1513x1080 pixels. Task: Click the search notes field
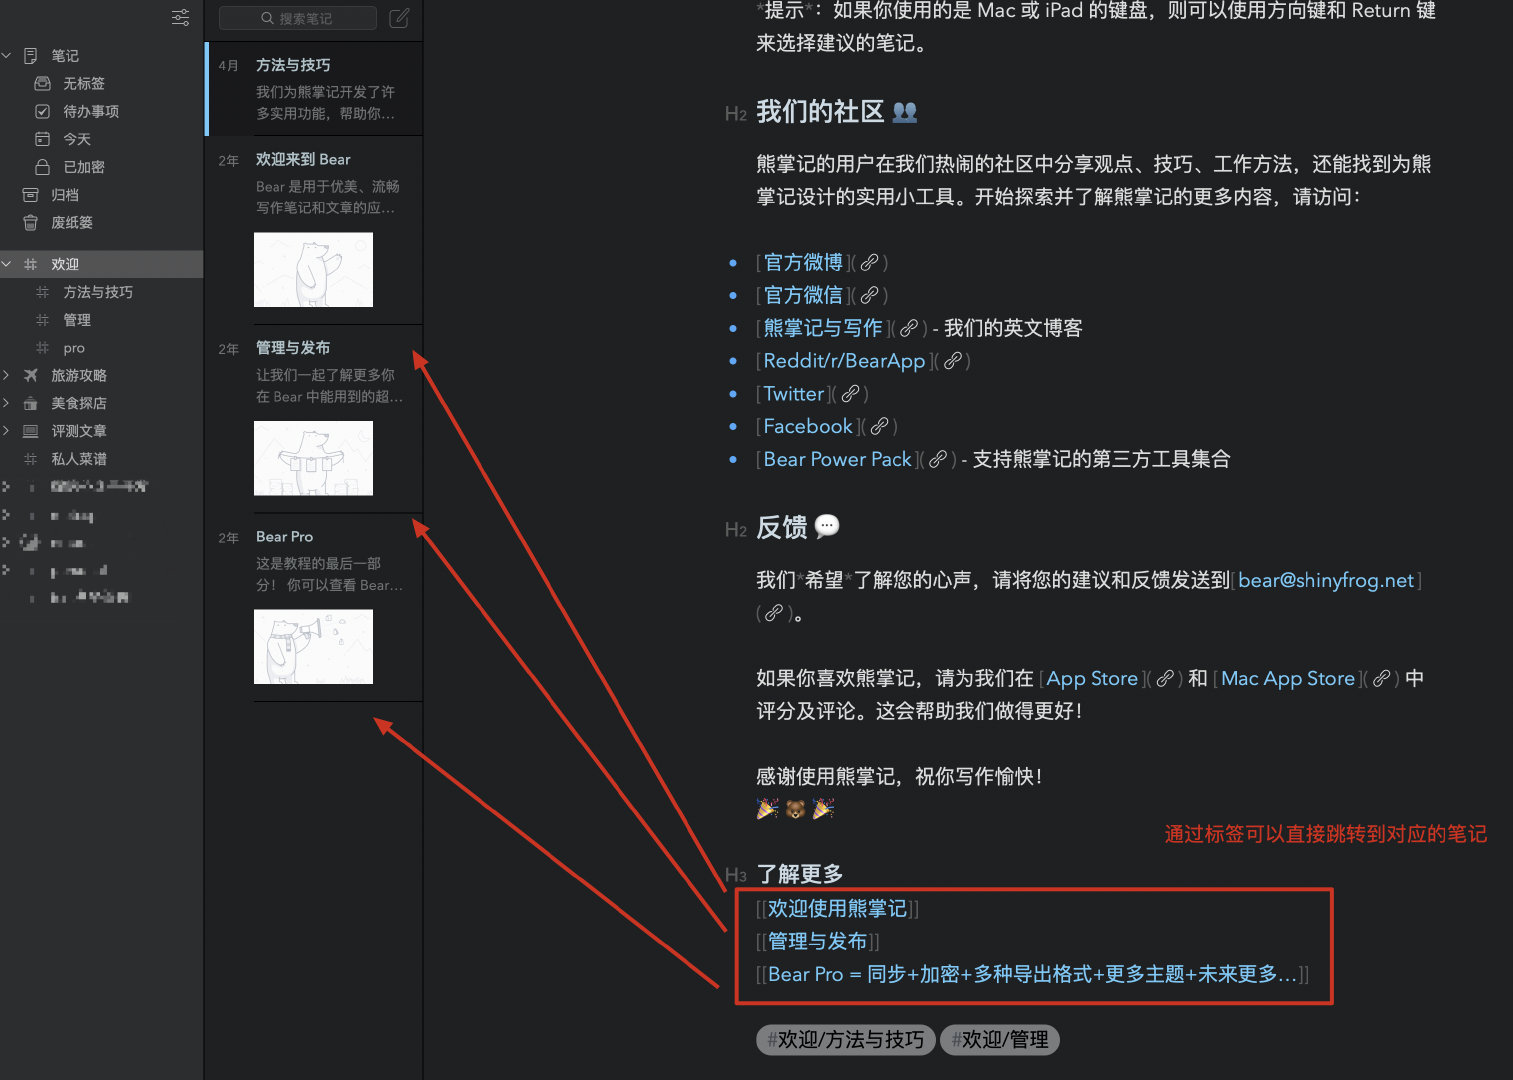coord(298,18)
